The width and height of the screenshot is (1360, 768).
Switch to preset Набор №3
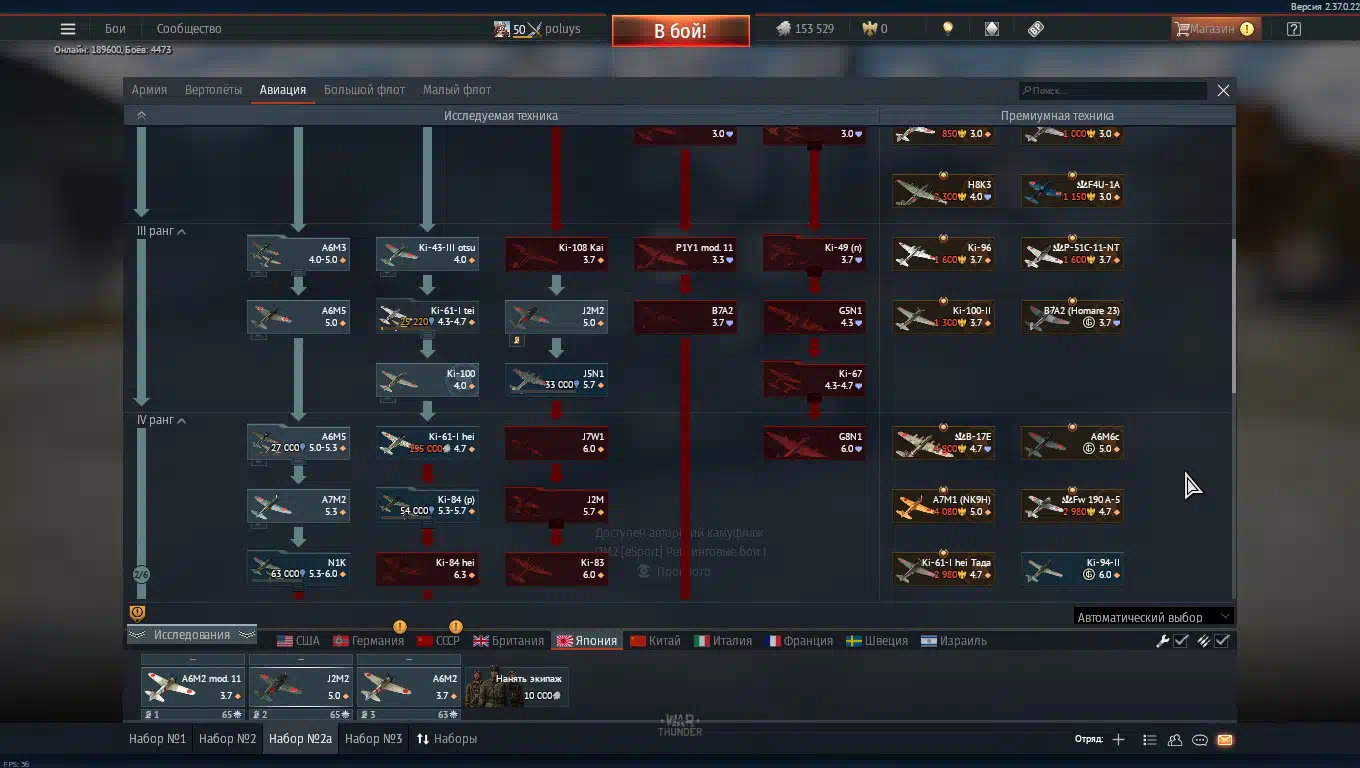coord(374,739)
